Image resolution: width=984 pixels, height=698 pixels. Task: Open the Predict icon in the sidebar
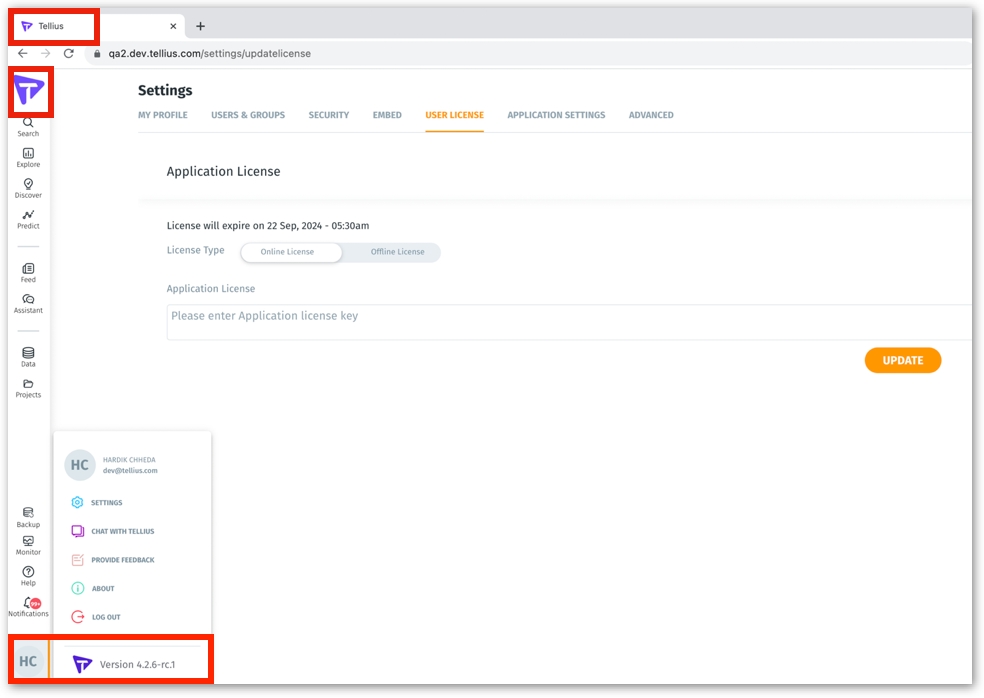(28, 216)
